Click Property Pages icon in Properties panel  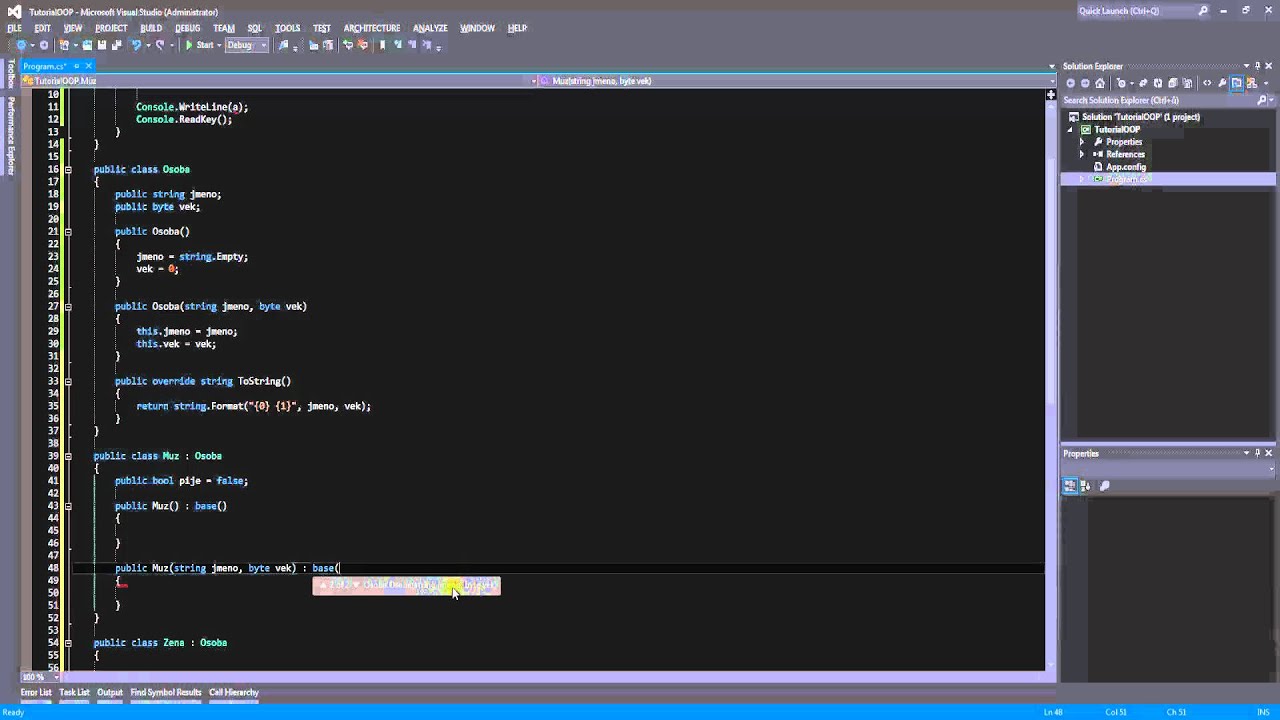1104,486
